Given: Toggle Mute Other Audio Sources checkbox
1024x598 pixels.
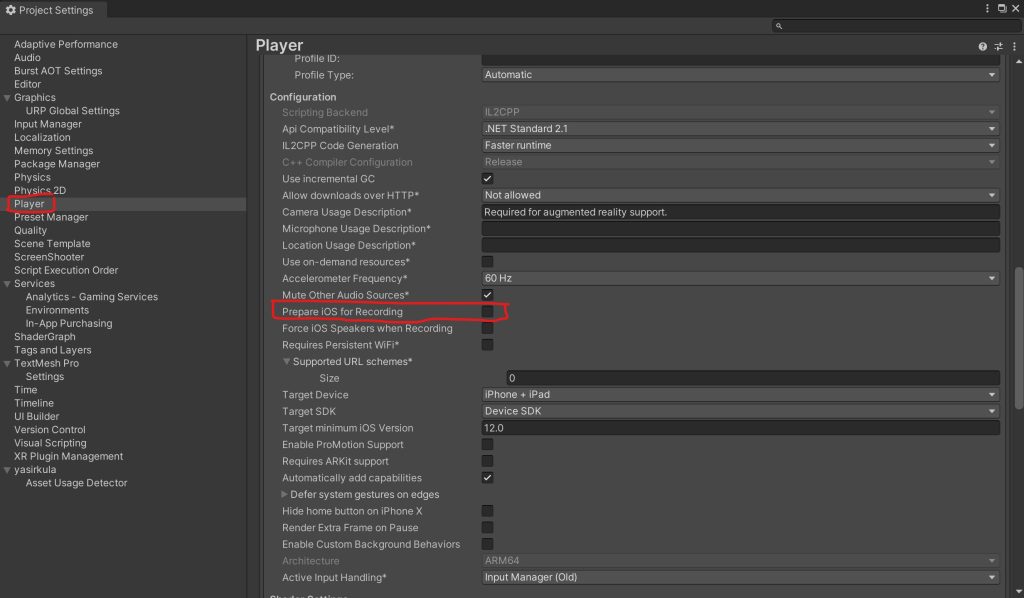Looking at the screenshot, I should click(x=487, y=295).
